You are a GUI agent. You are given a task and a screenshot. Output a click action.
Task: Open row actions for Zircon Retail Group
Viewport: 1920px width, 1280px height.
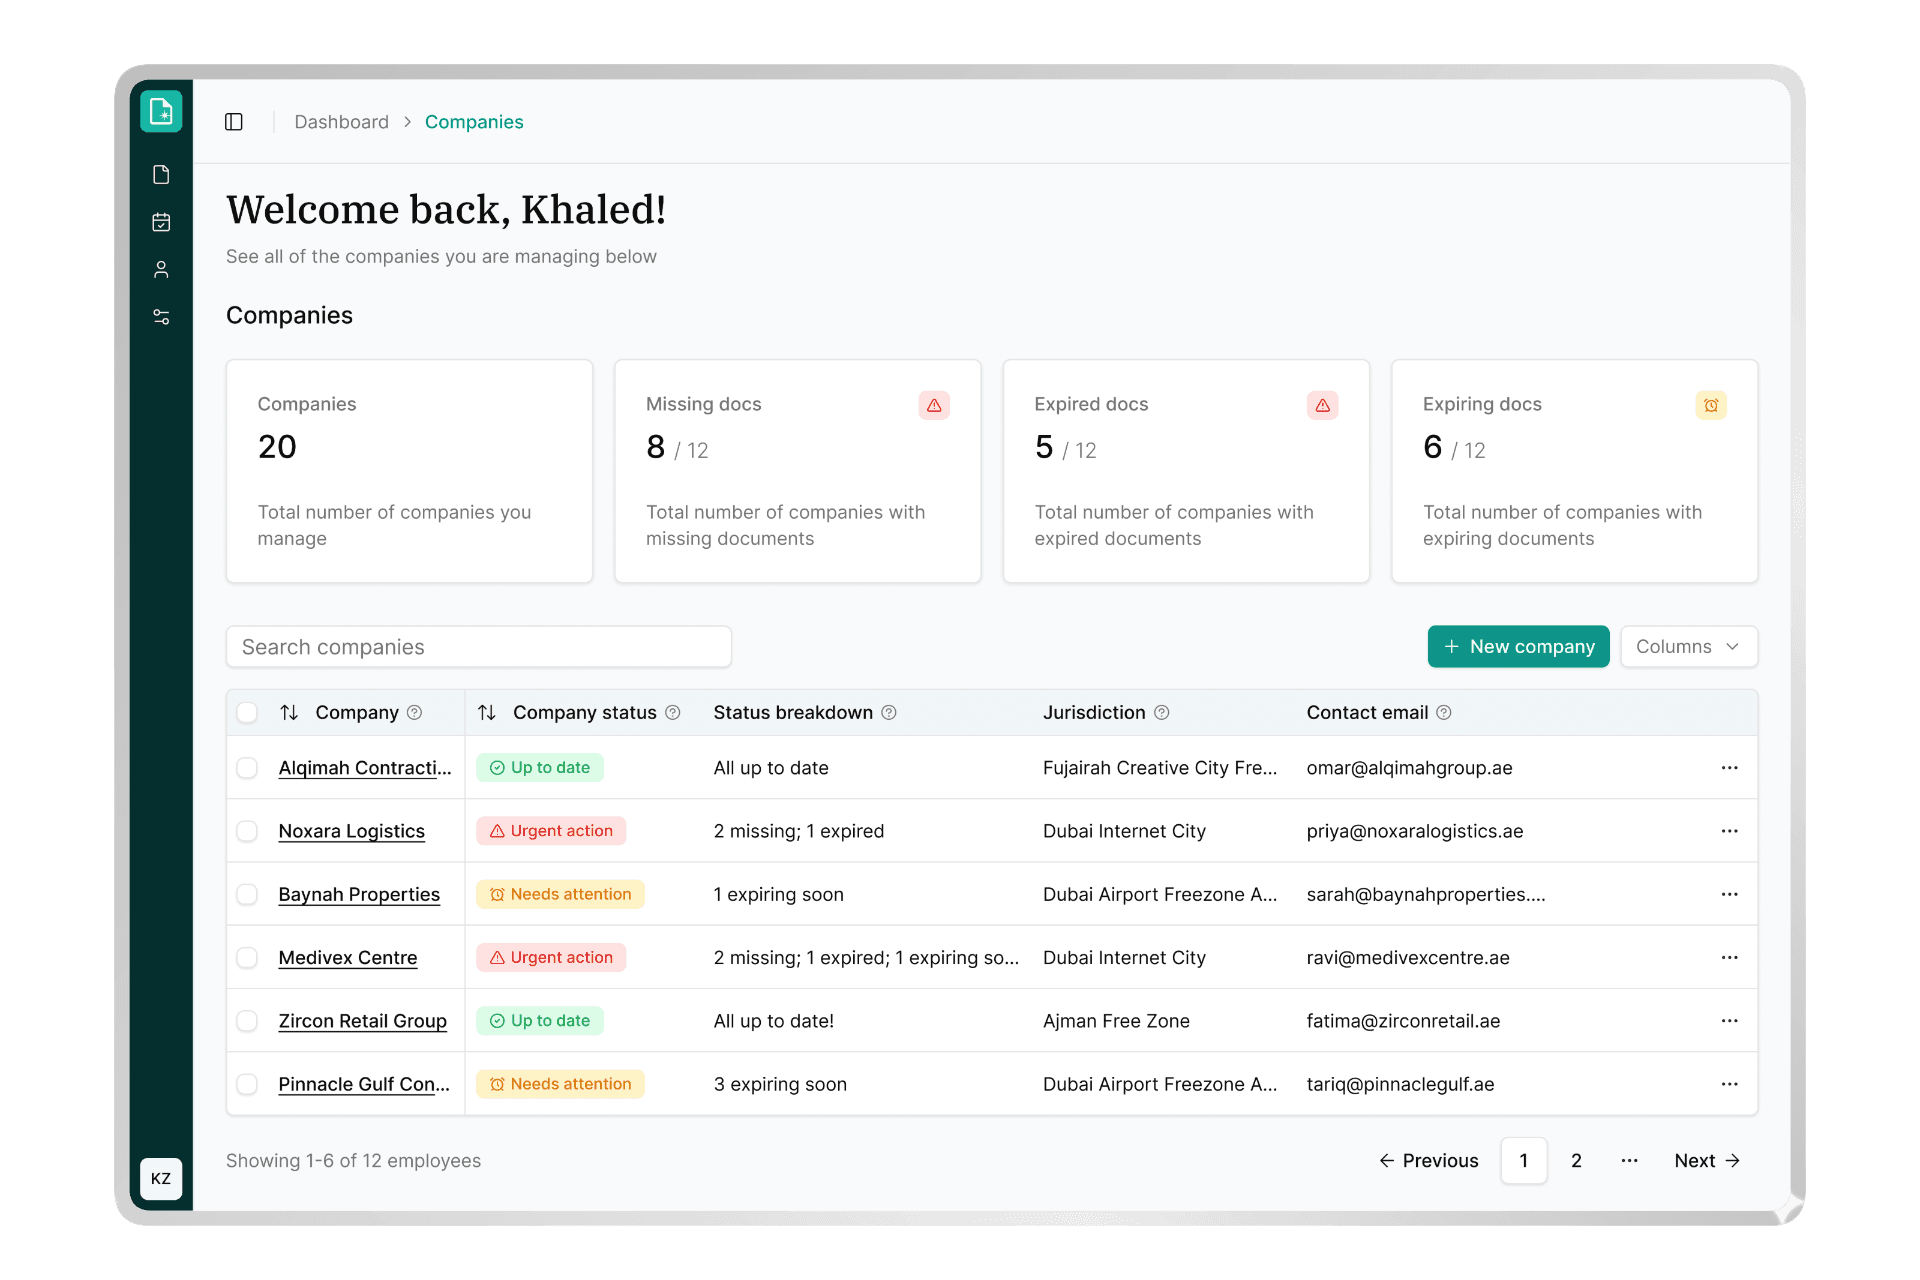pyautogui.click(x=1729, y=1020)
